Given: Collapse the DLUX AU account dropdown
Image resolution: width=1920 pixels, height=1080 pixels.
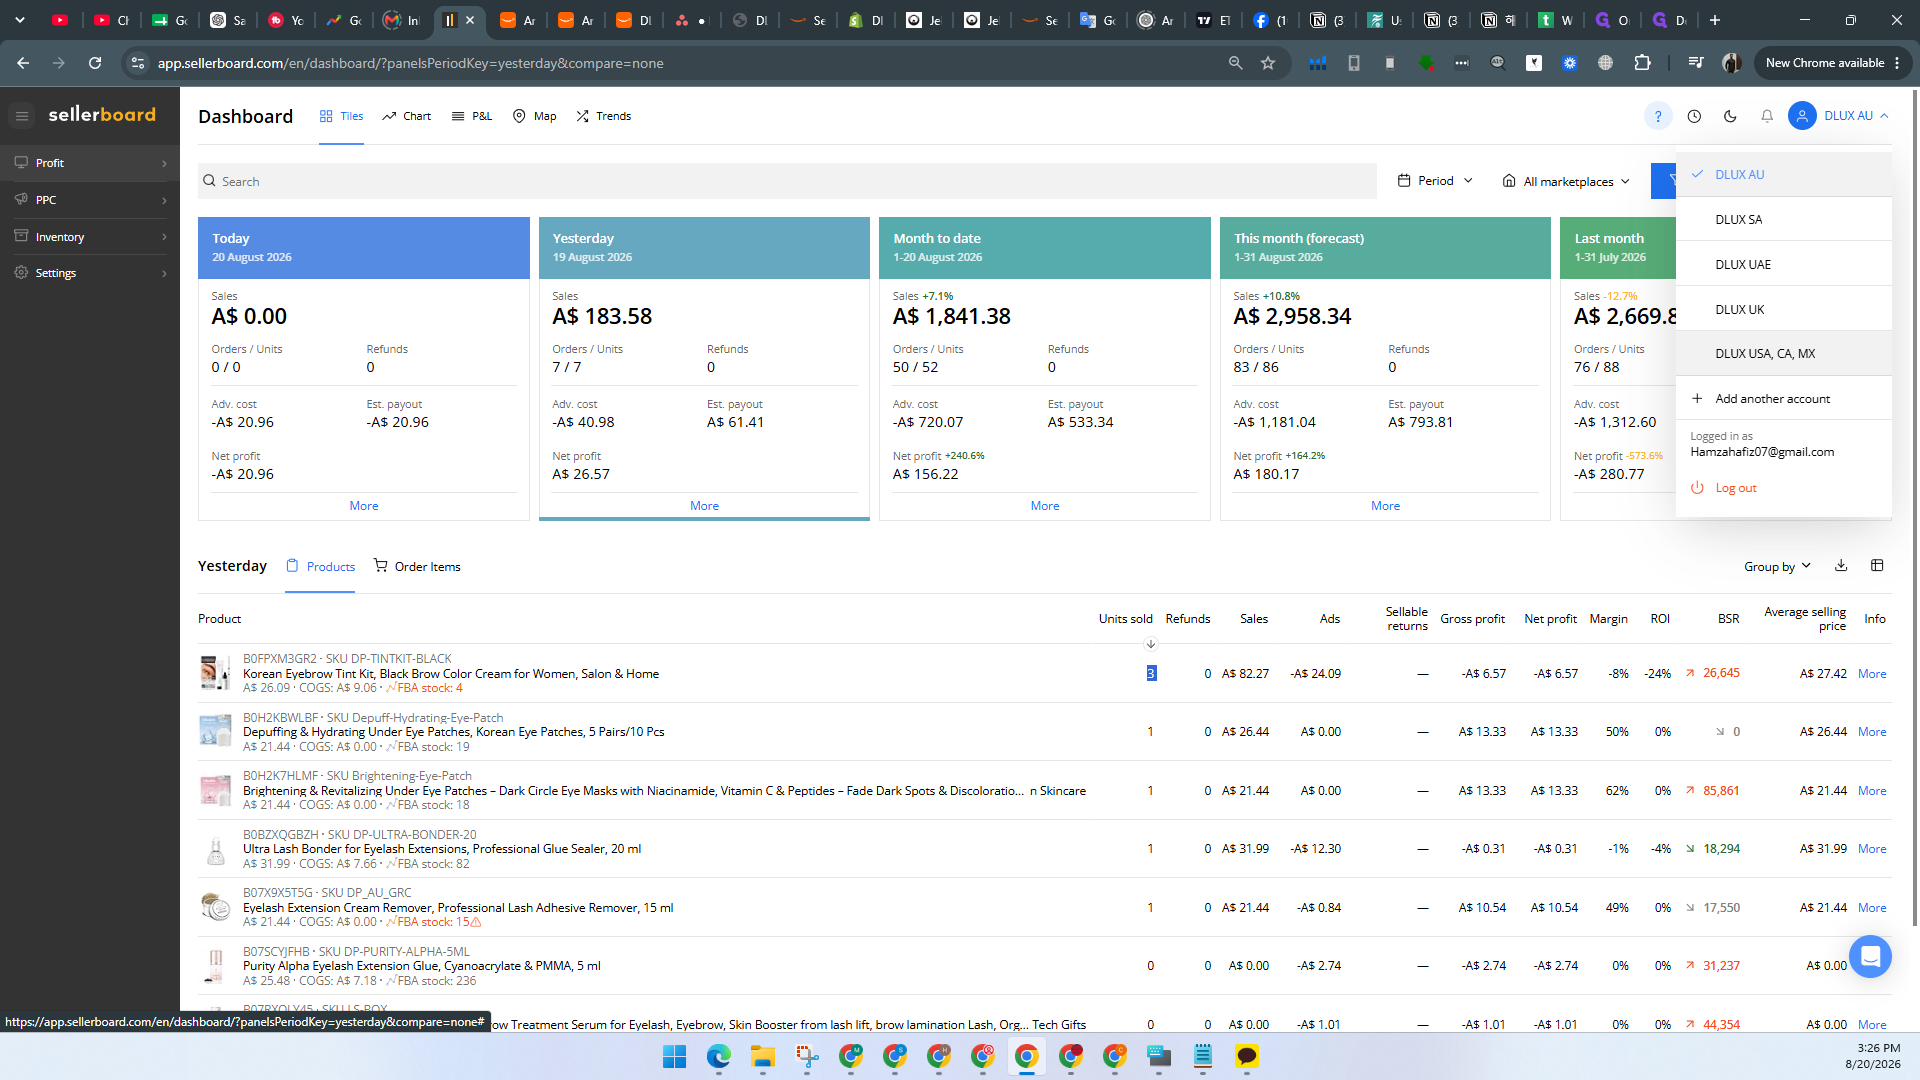Looking at the screenshot, I should (x=1857, y=116).
